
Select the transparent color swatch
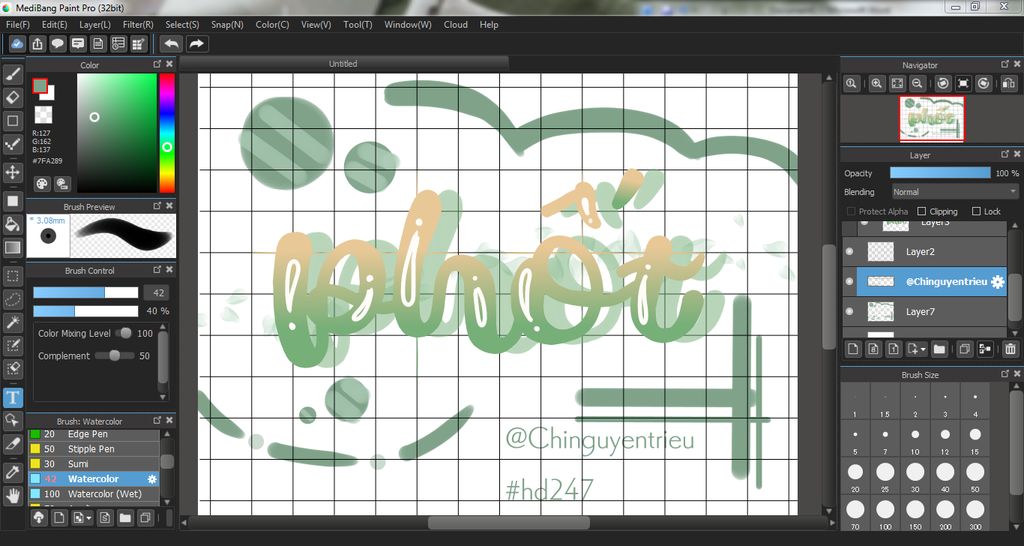[x=43, y=114]
